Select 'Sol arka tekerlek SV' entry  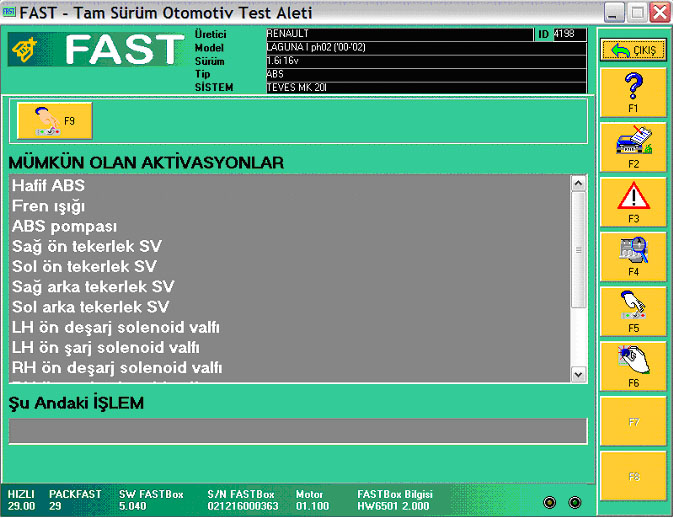pos(90,307)
